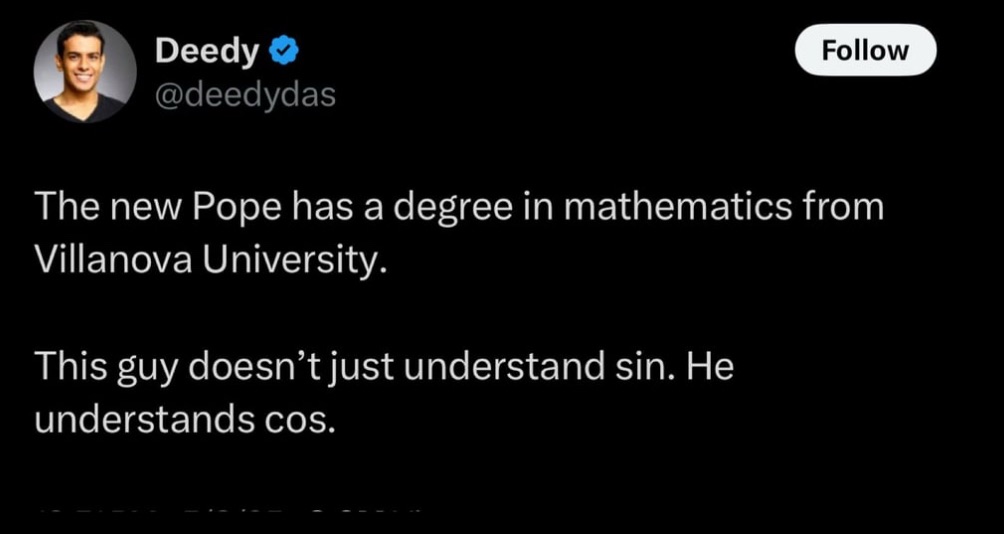The height and width of the screenshot is (534, 1004).
Task: Click the Follow button
Action: click(865, 50)
